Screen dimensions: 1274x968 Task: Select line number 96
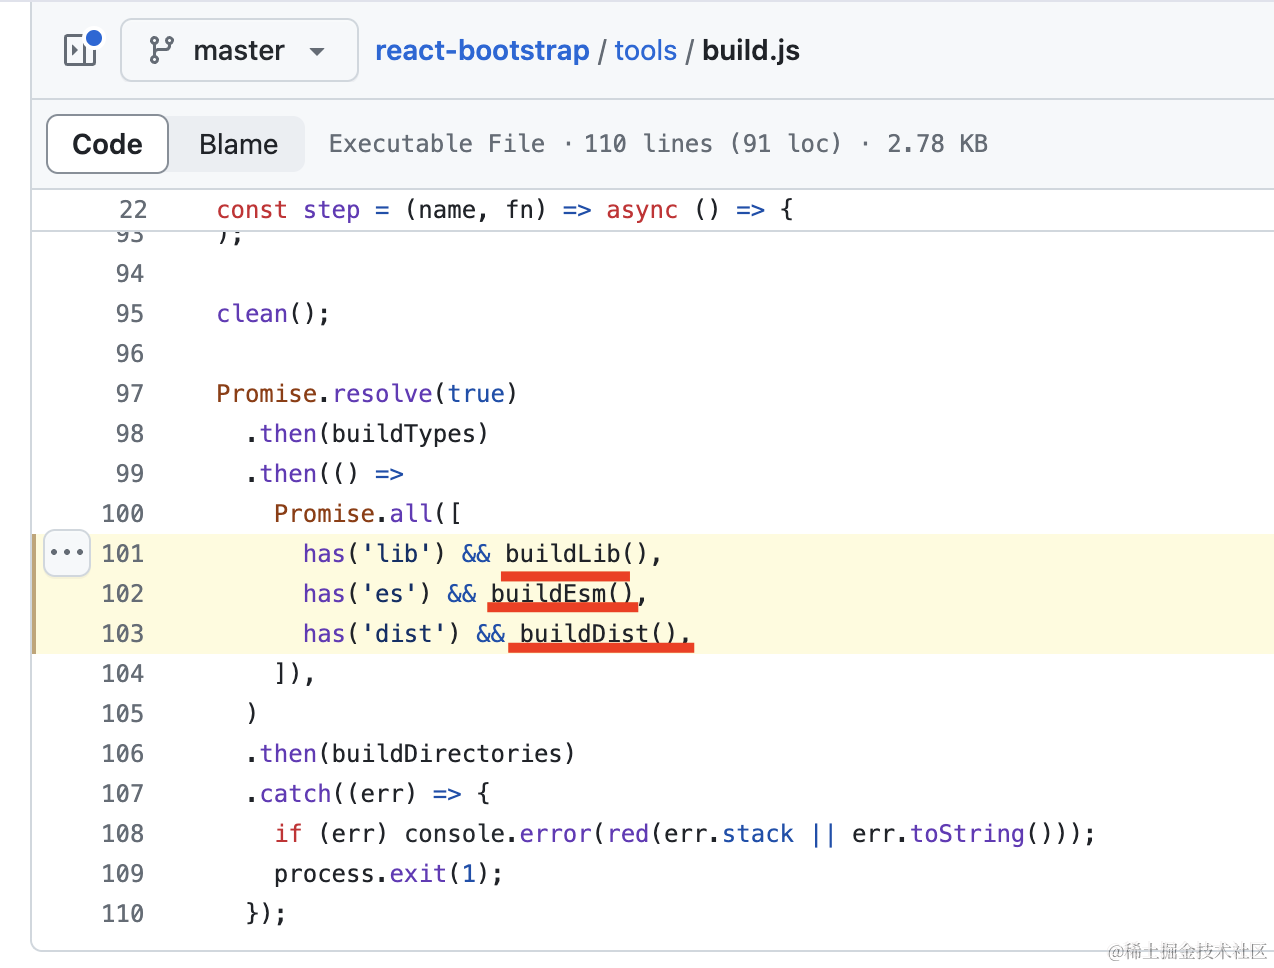click(x=130, y=354)
